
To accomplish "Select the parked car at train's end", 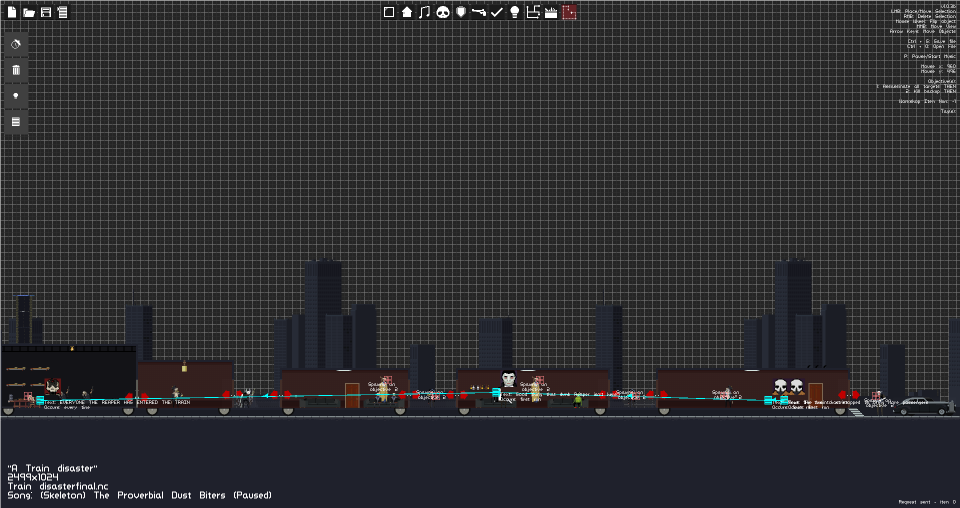I will (x=923, y=405).
